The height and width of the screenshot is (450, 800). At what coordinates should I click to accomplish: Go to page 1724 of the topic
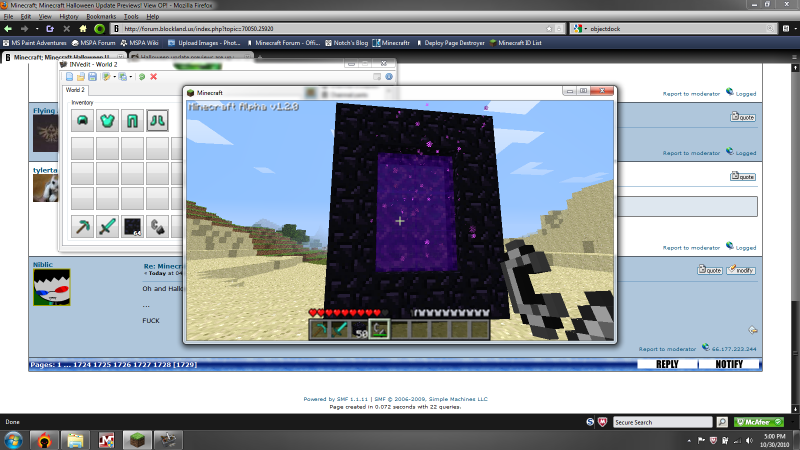pos(81,364)
